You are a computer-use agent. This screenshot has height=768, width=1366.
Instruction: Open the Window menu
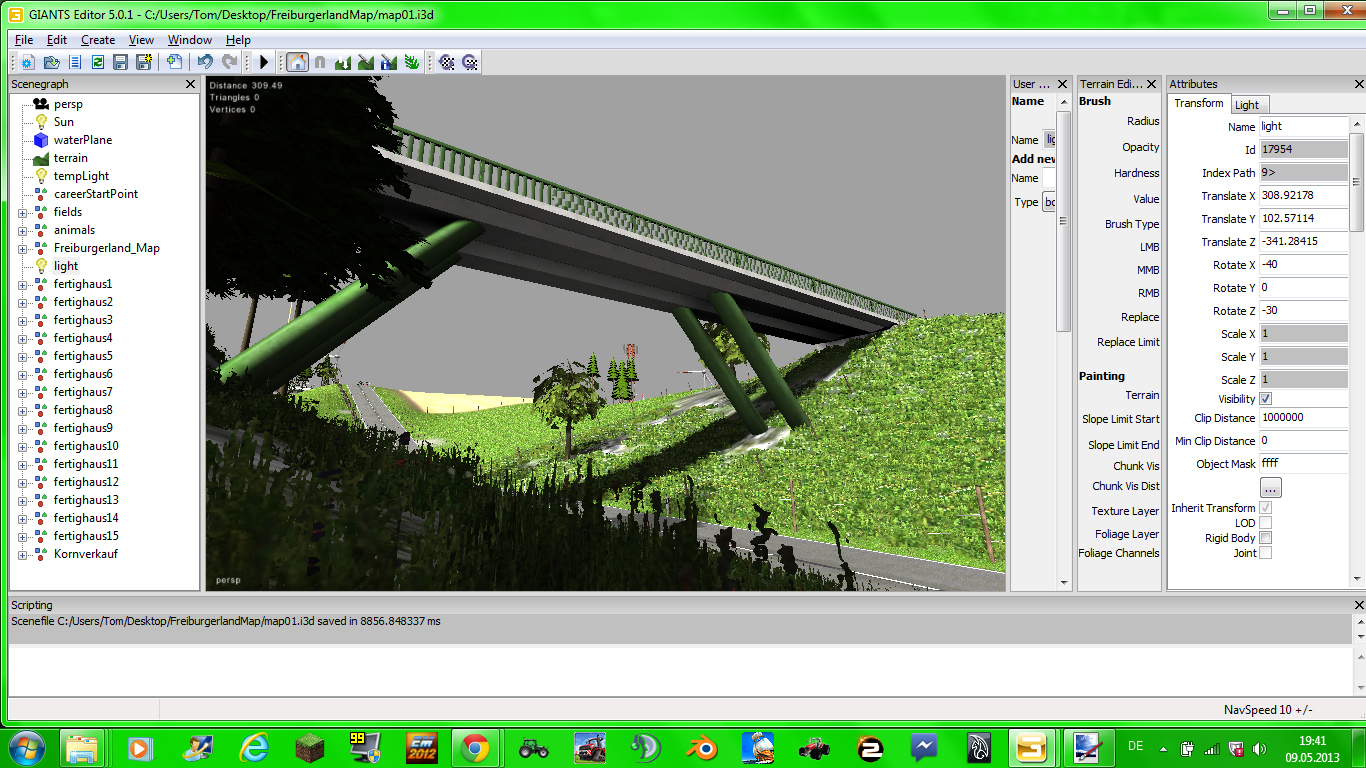coord(190,40)
